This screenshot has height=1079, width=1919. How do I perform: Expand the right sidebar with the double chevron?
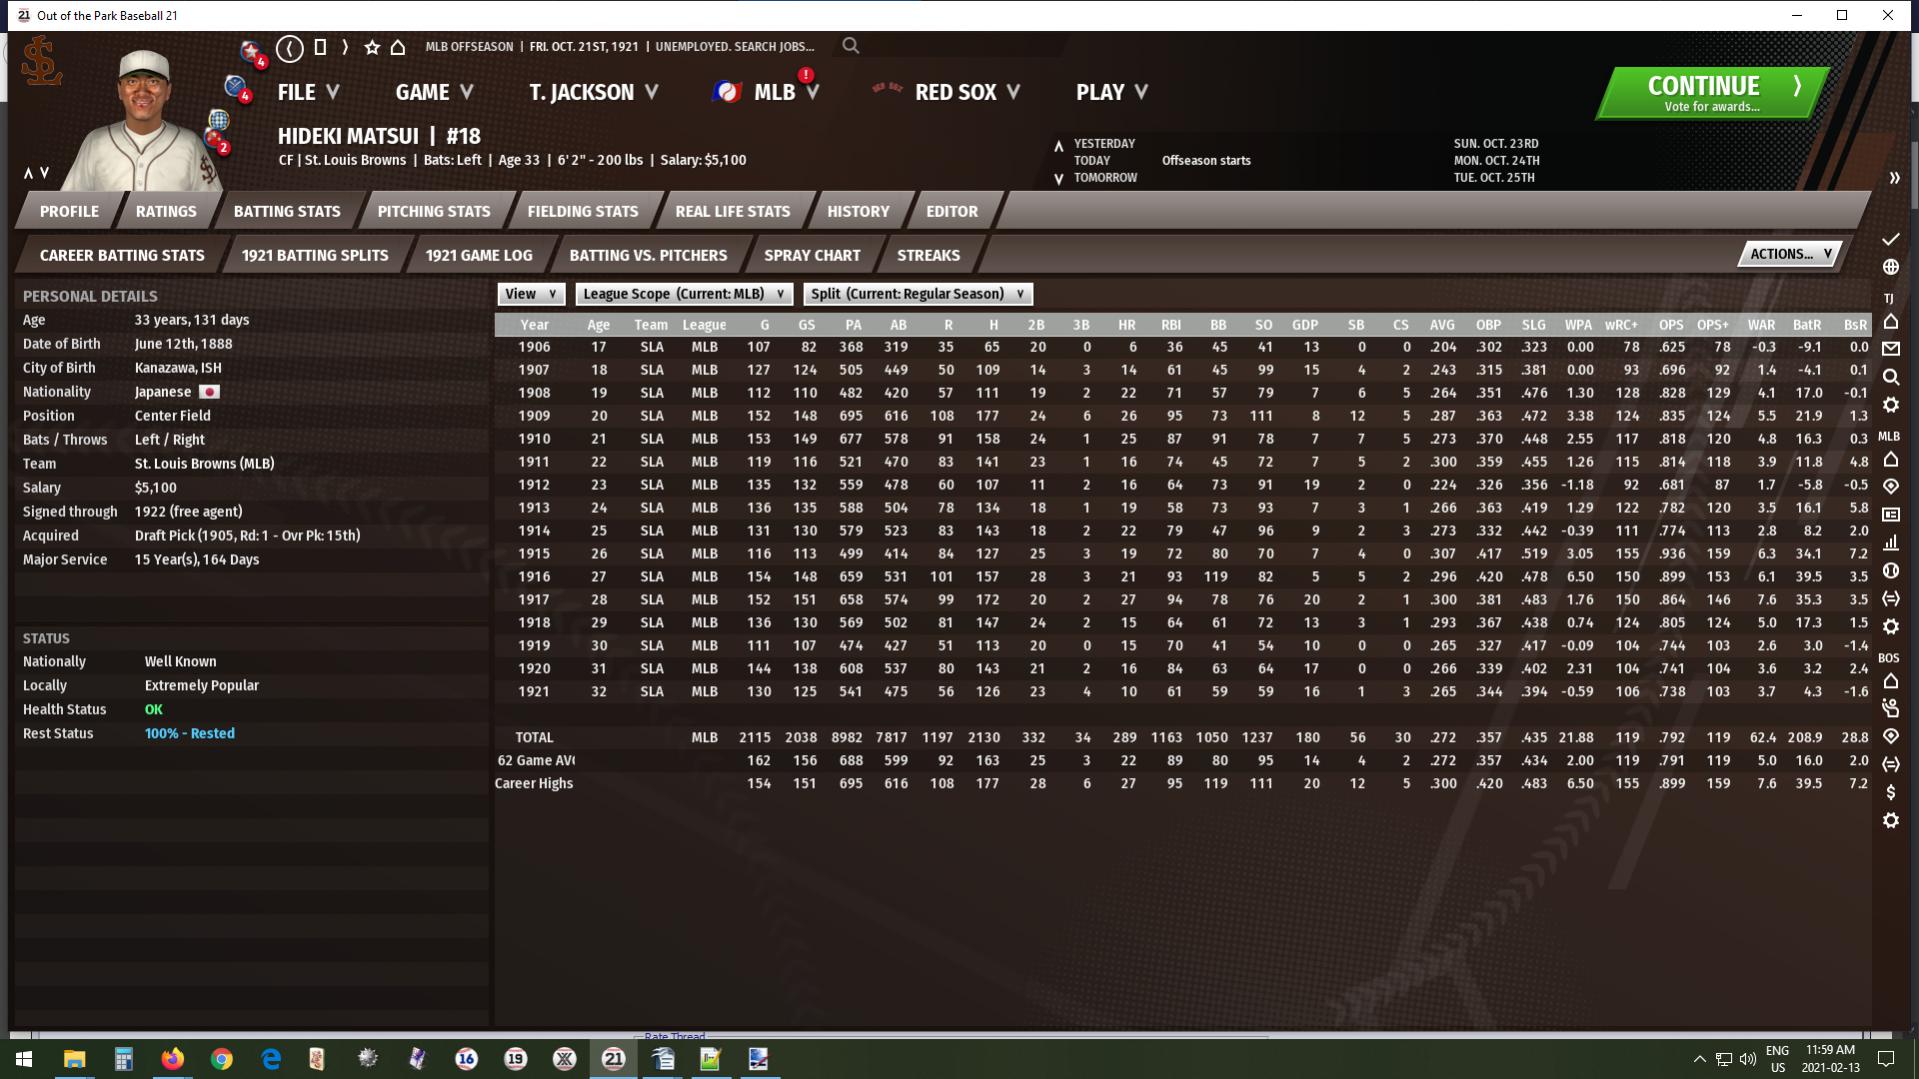(1894, 178)
